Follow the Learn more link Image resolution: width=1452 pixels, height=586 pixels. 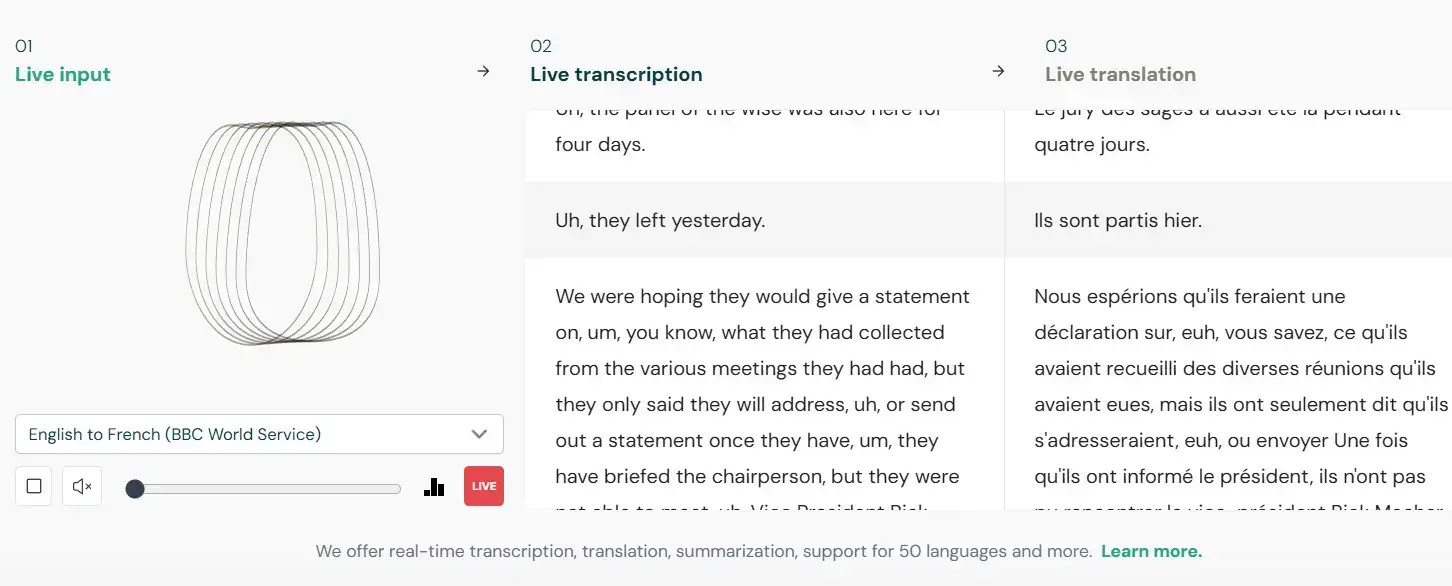click(x=1151, y=551)
